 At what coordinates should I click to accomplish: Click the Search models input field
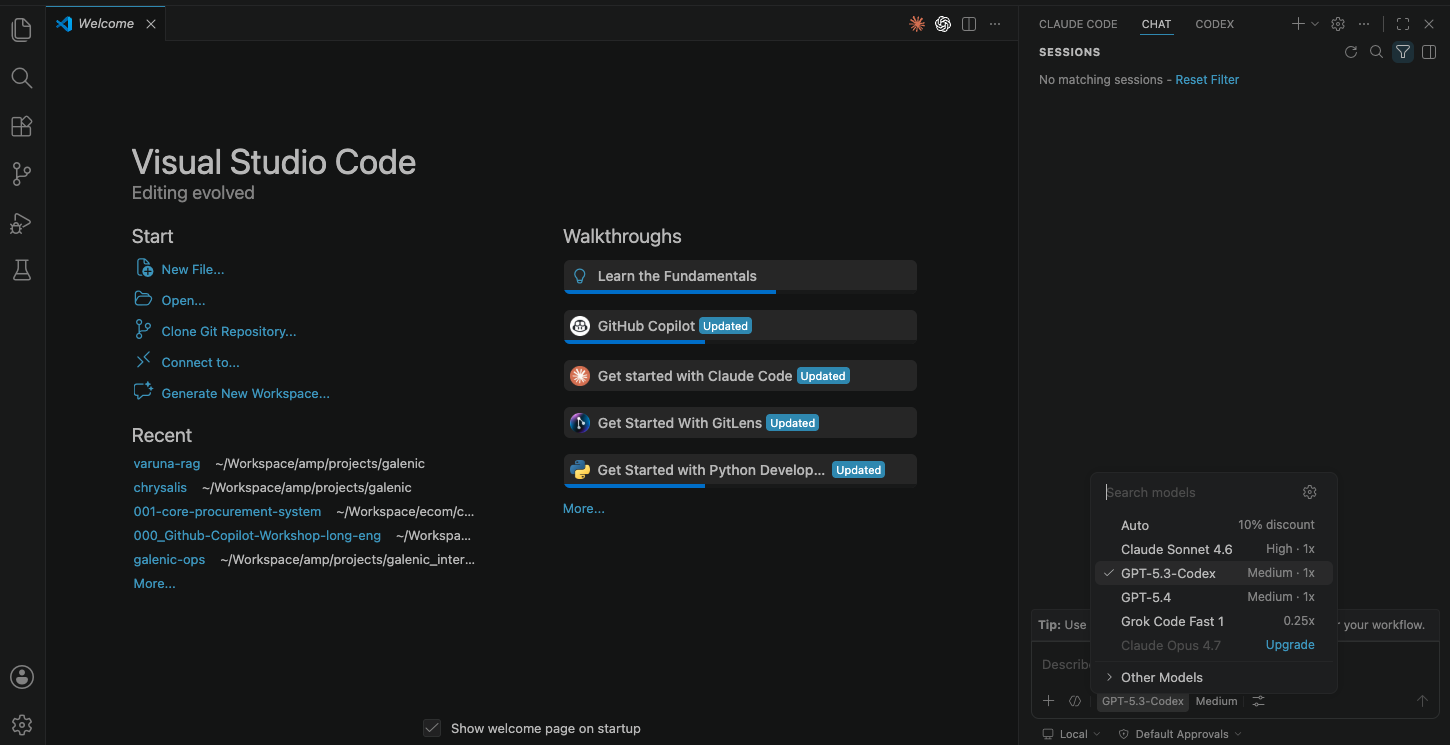click(x=1199, y=492)
